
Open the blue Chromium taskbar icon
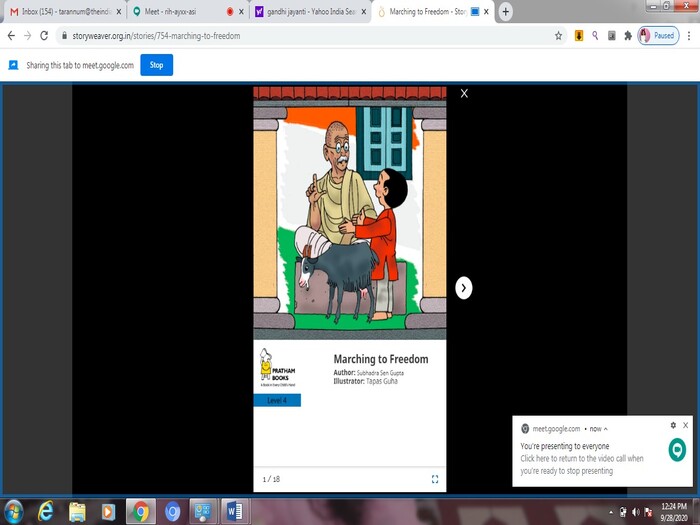173,512
